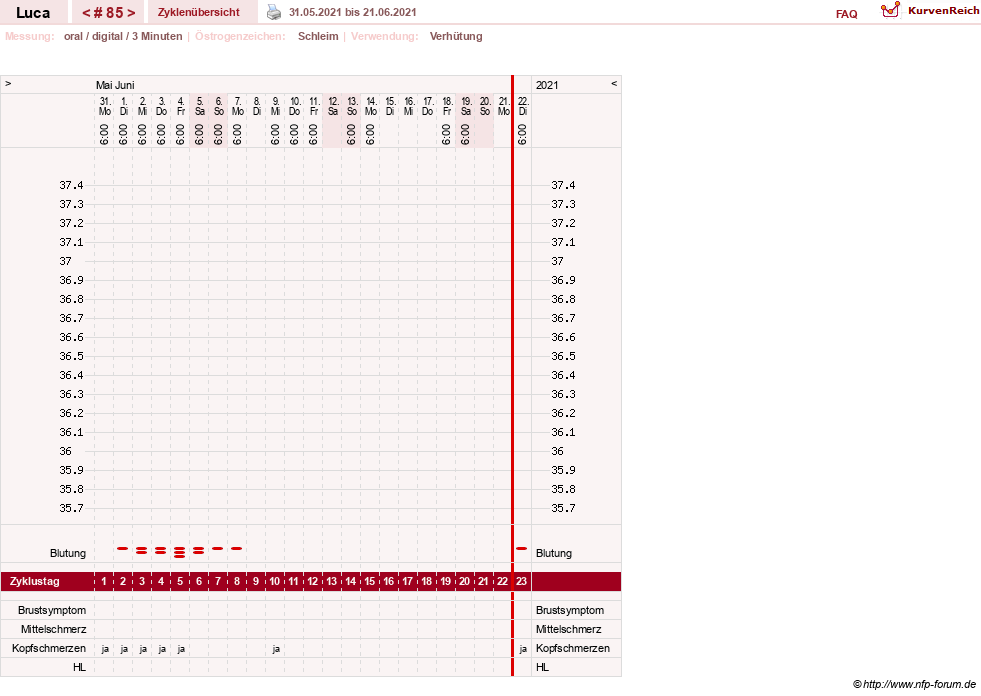Click the user name Luca
This screenshot has height=696, width=981.
[33, 13]
